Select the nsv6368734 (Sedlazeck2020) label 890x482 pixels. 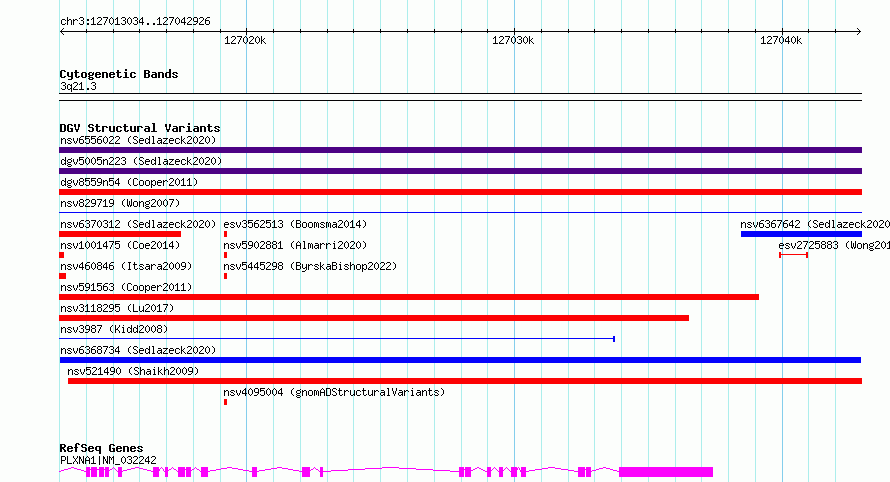[x=138, y=350]
